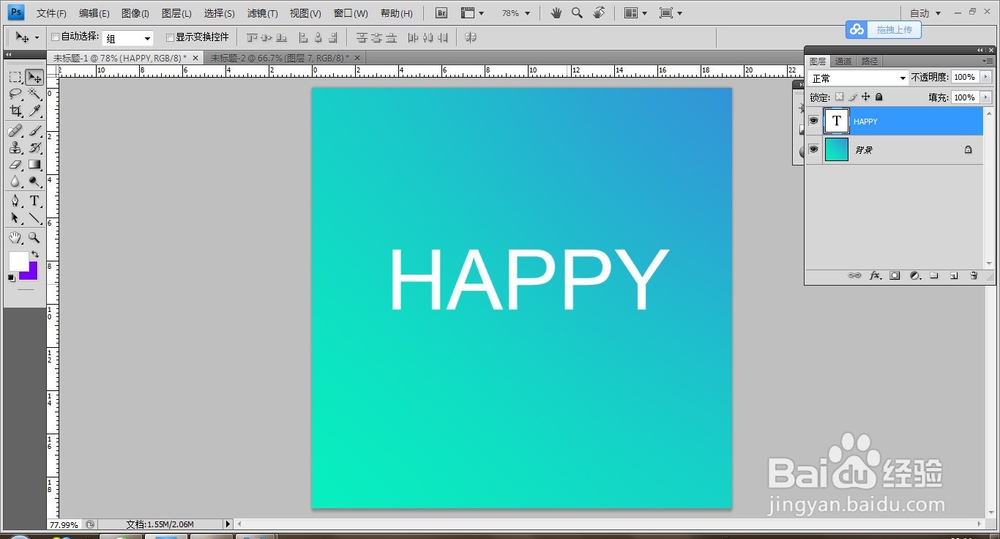The image size is (1000, 539).
Task: Open the 编辑(E) menu
Action: pos(94,13)
